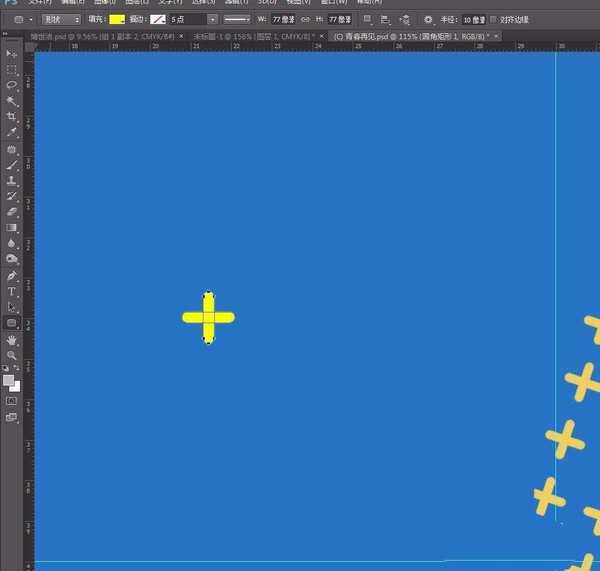Select the Pen tool
The width and height of the screenshot is (600, 571).
pos(11,276)
